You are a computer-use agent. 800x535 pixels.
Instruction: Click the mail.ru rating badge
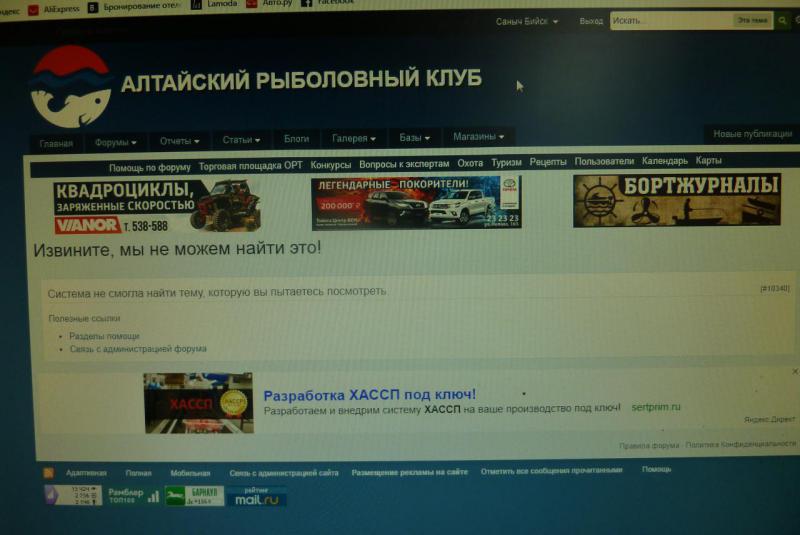[257, 496]
